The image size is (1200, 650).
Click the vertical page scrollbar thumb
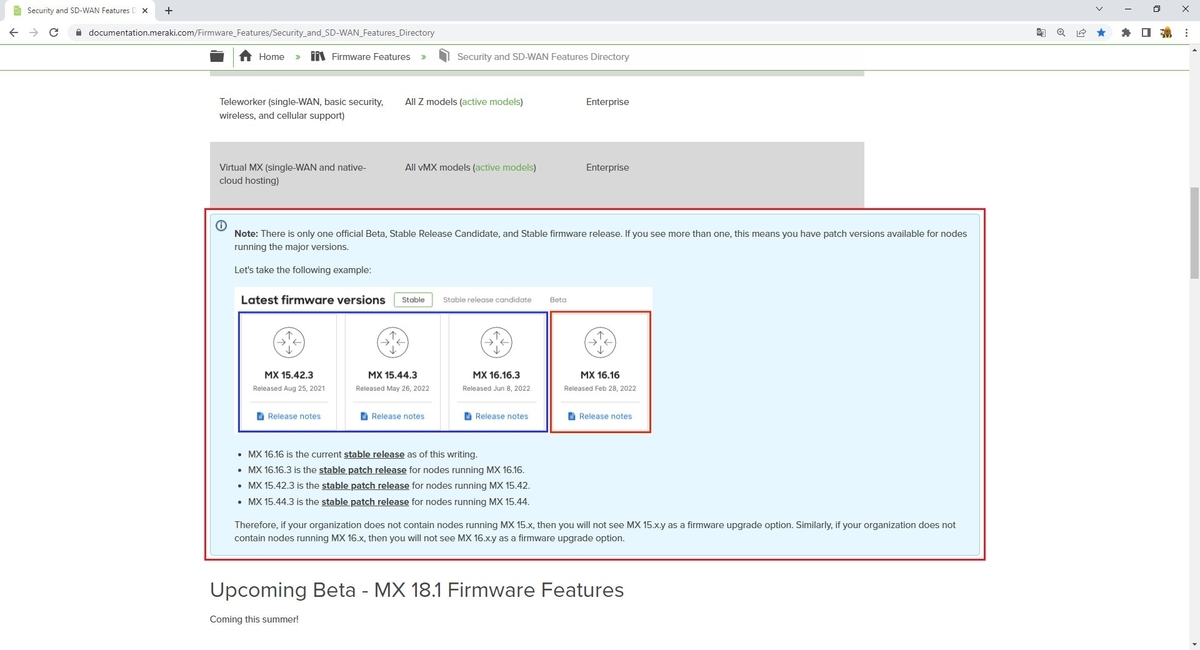(1192, 232)
